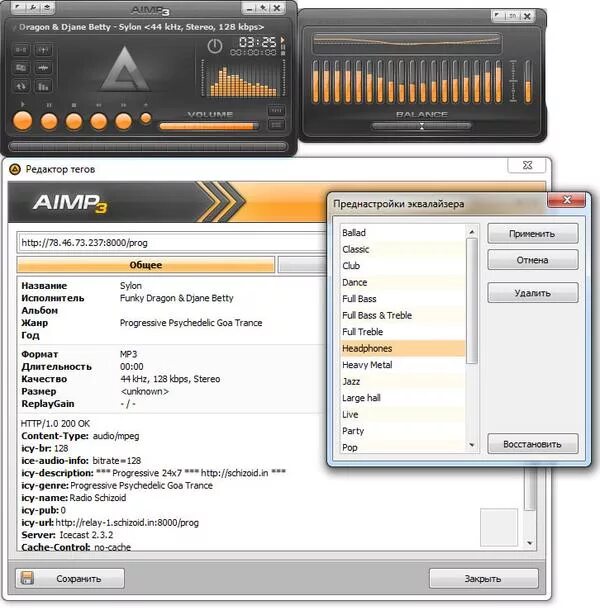
Task: Click the button left of the waveform icon
Action: (x=21, y=68)
